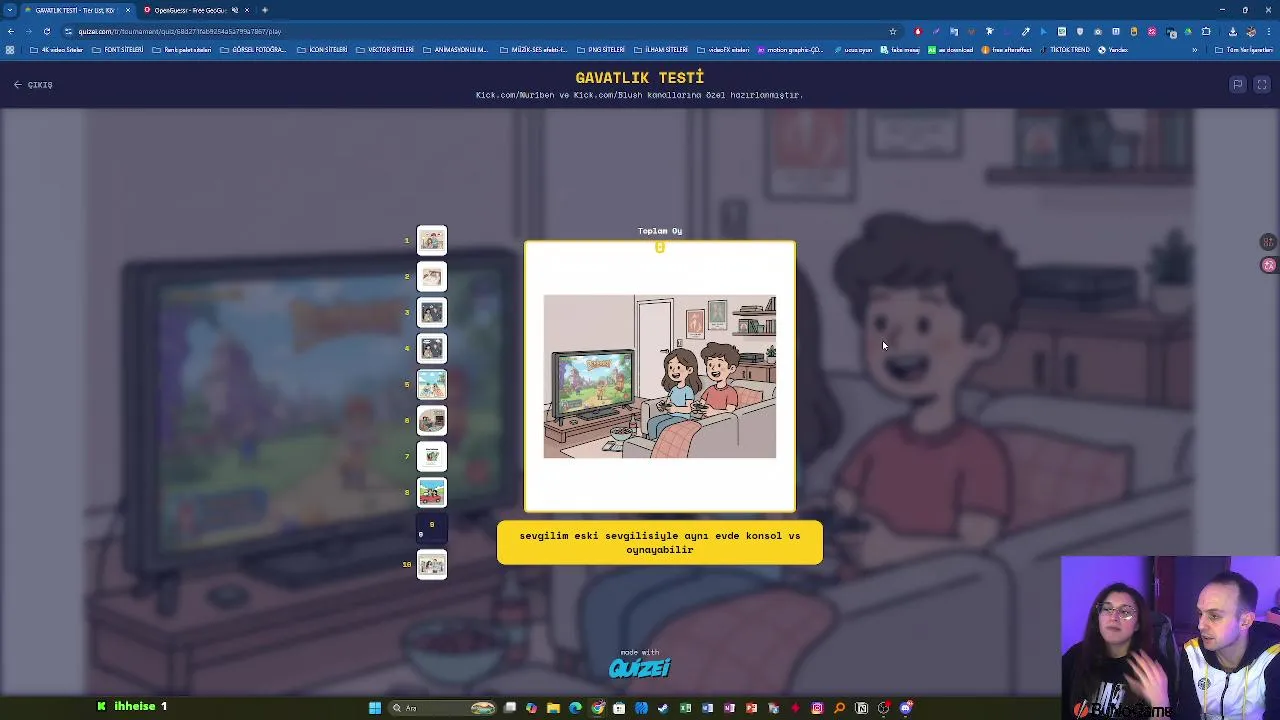Open Chrome from the taskbar
Screen dimensions: 1280x720
tap(598, 708)
